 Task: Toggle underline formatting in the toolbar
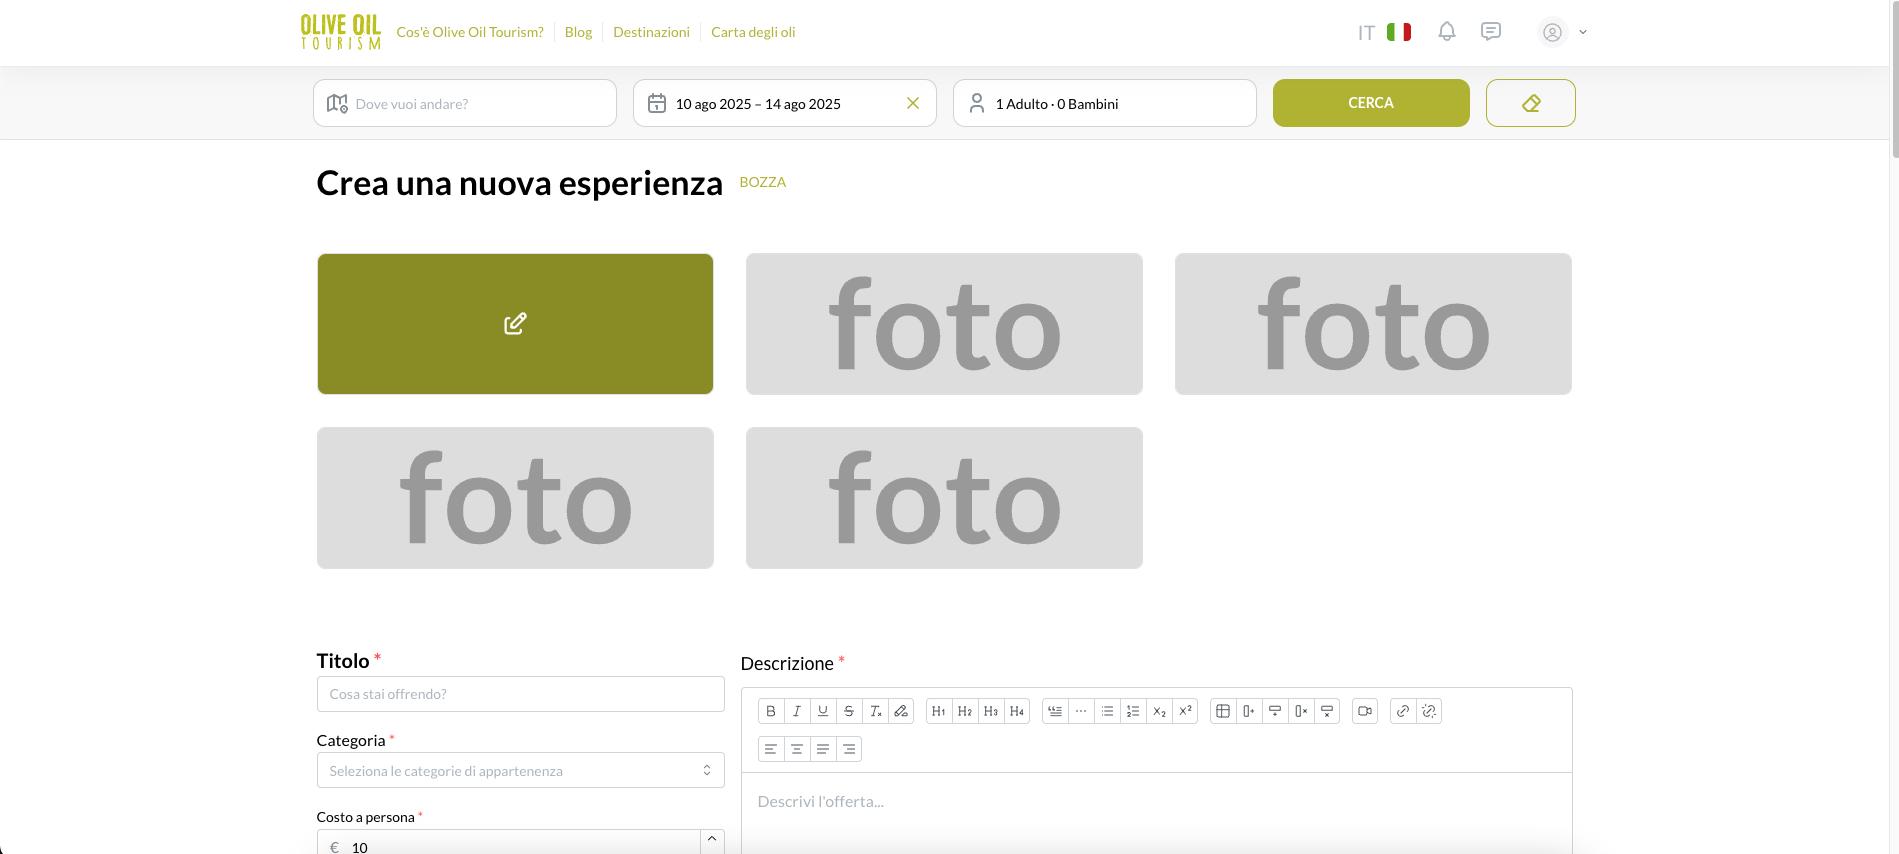pos(823,711)
